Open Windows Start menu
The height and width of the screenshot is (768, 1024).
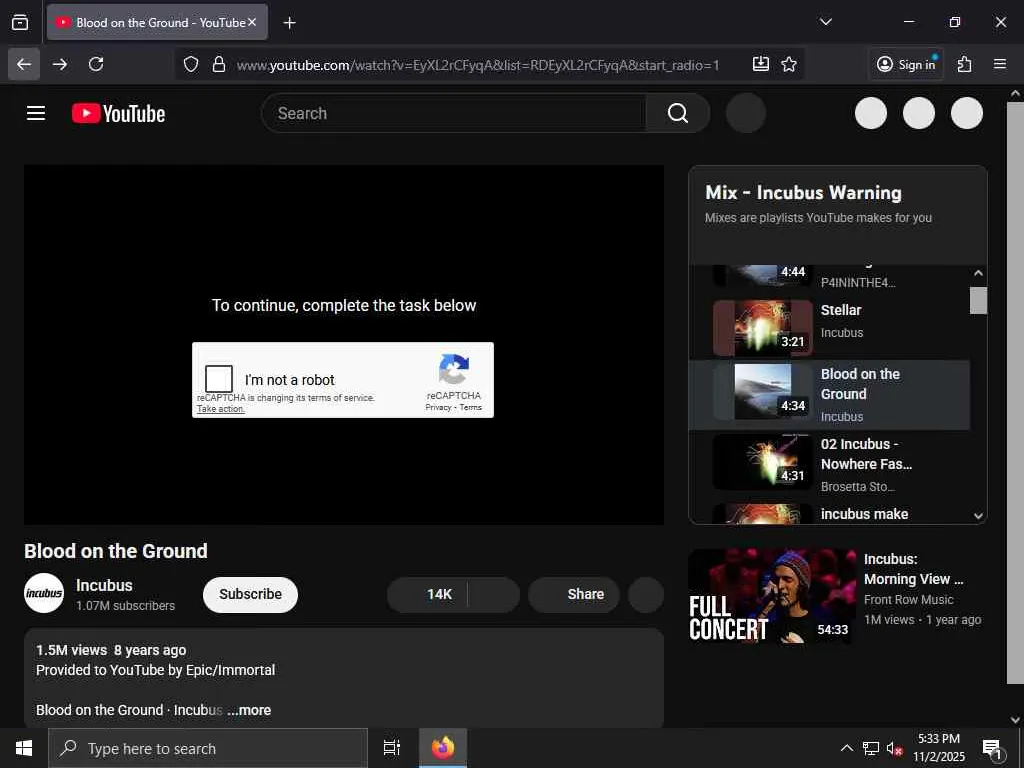pyautogui.click(x=24, y=748)
